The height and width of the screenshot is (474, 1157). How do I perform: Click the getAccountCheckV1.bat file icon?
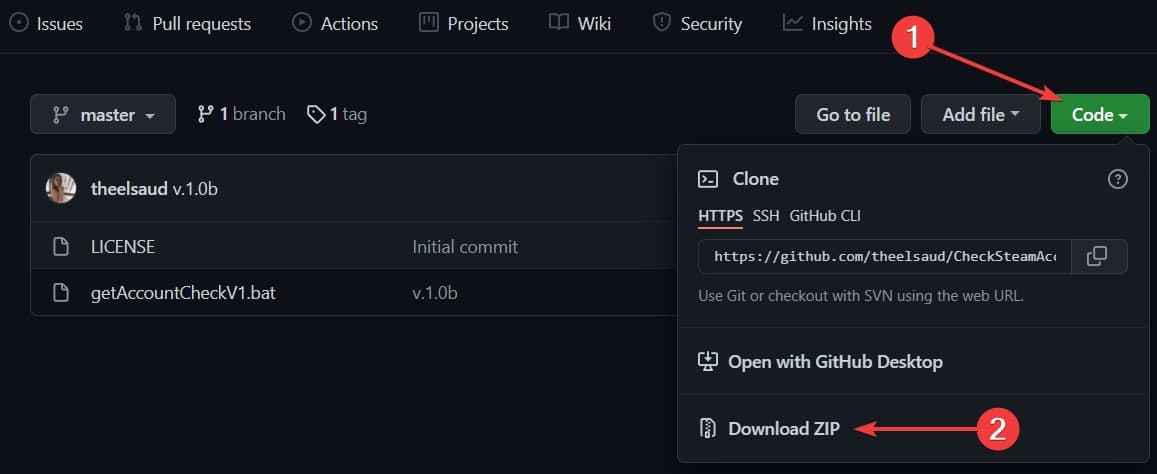point(61,293)
